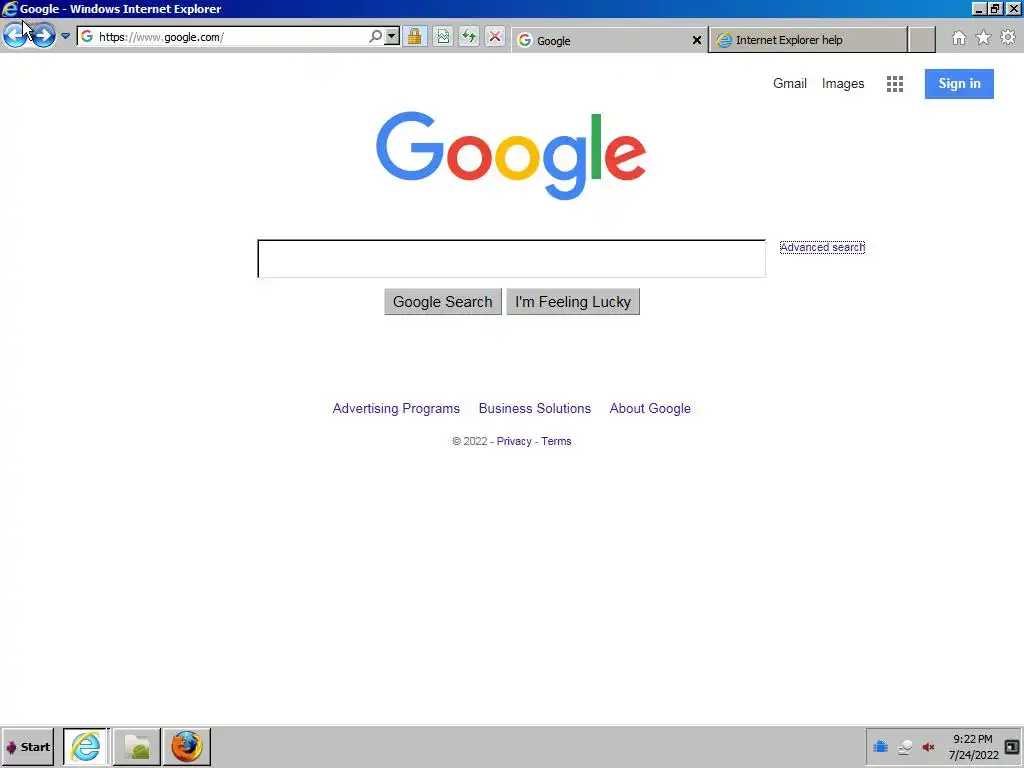This screenshot has height=768, width=1024.
Task: Focus the Google search text box
Action: point(511,259)
